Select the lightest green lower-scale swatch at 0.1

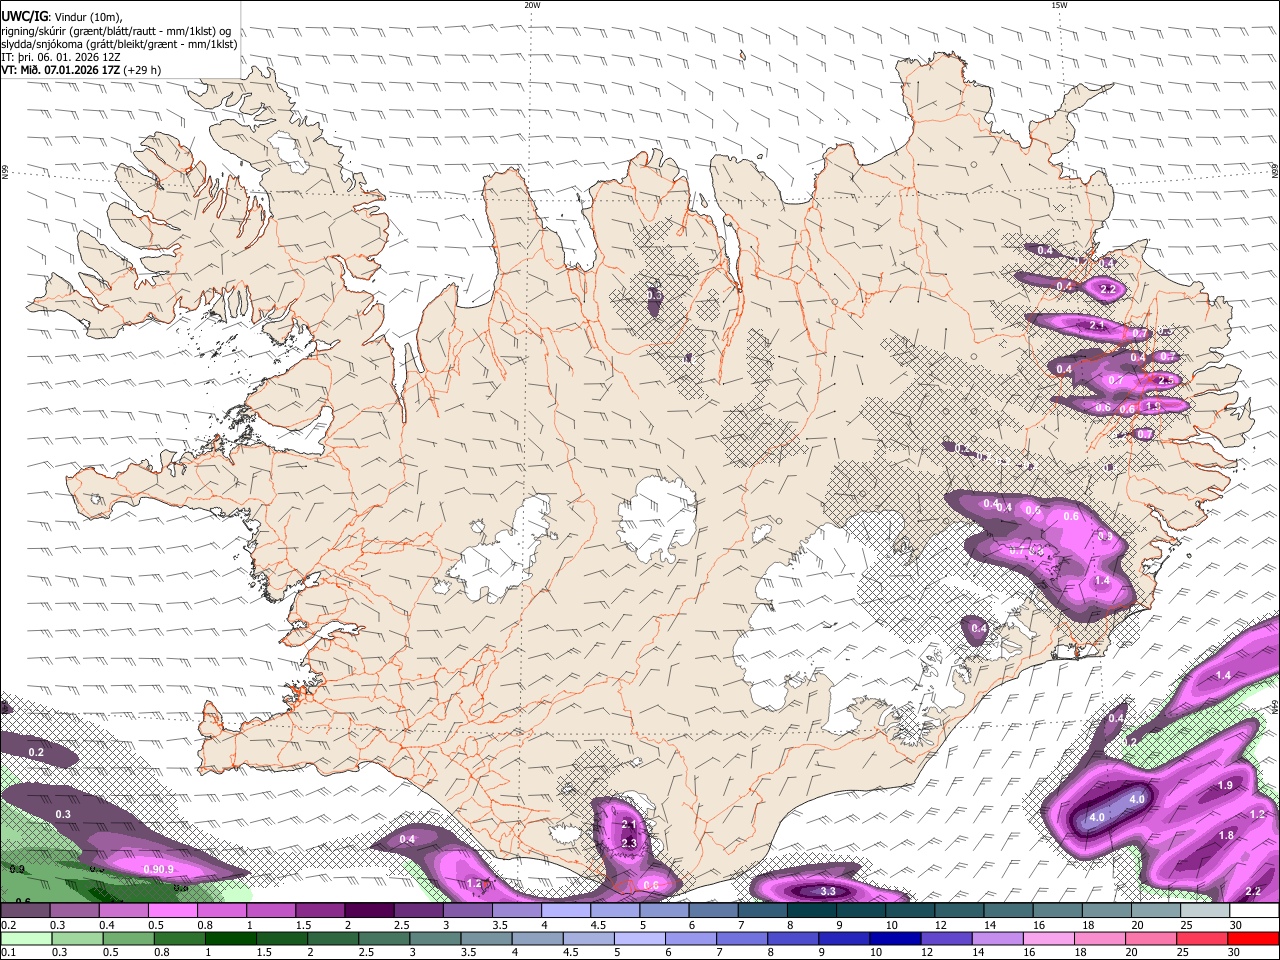(25, 938)
